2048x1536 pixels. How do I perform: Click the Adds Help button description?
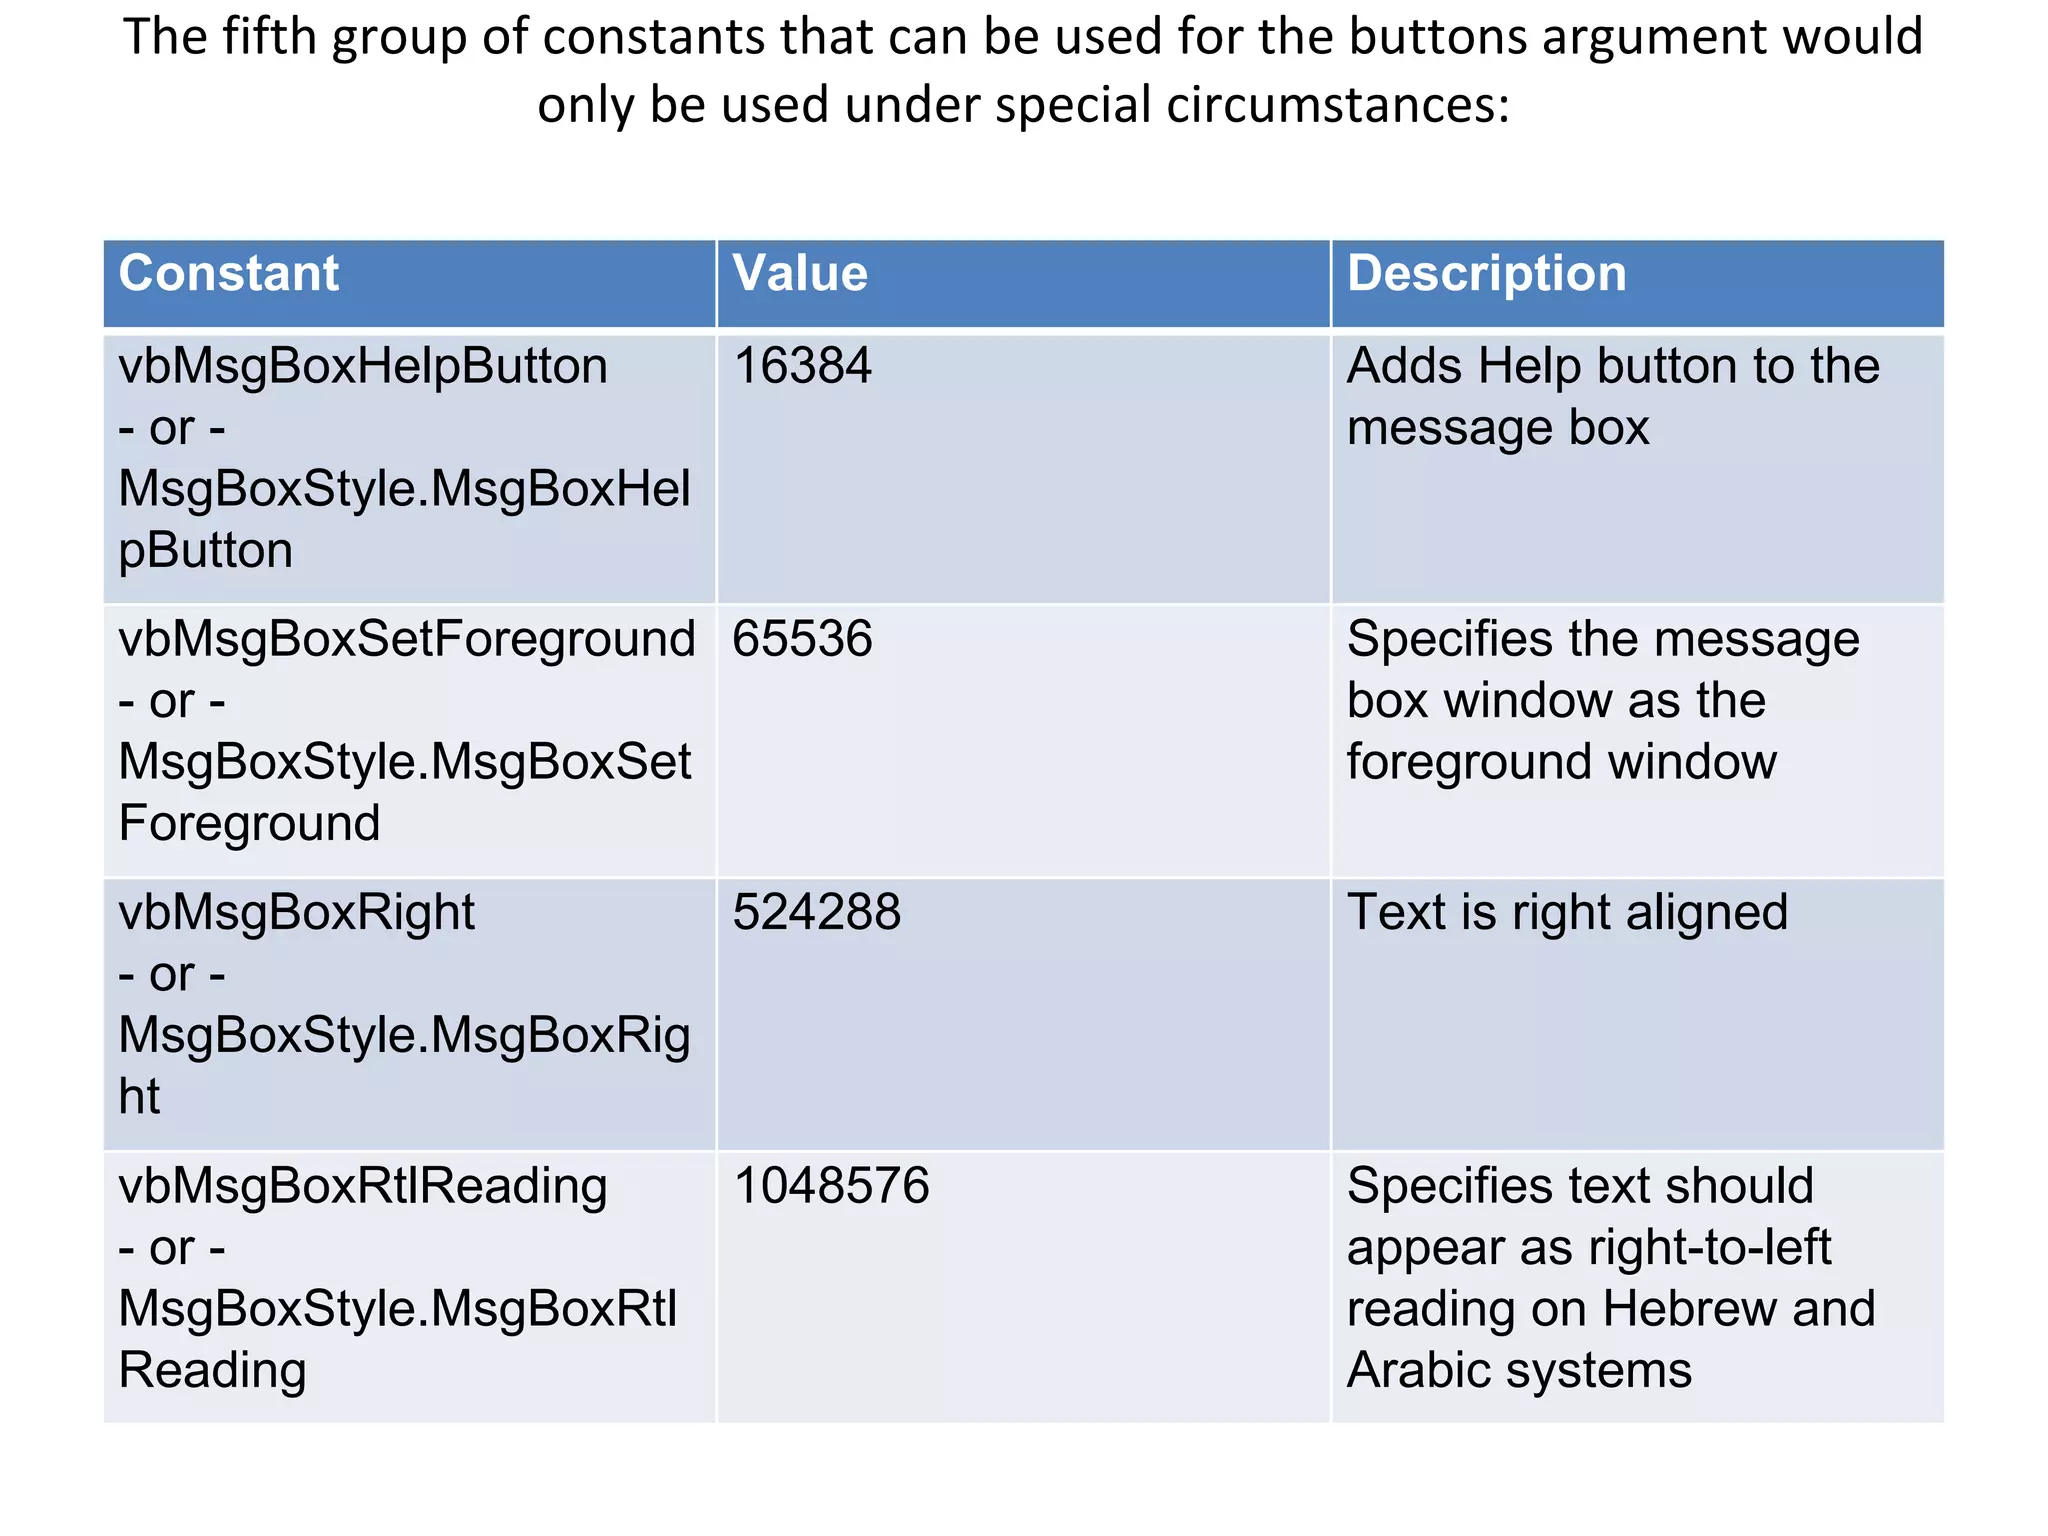[x=1638, y=468]
